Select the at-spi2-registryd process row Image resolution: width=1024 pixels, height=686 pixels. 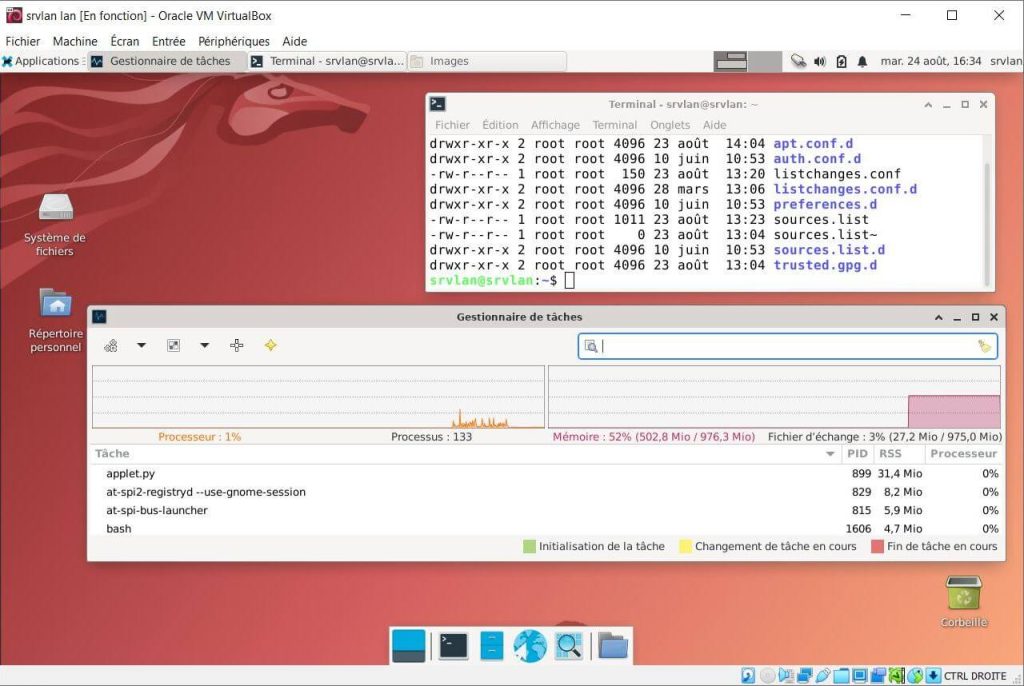(545, 492)
